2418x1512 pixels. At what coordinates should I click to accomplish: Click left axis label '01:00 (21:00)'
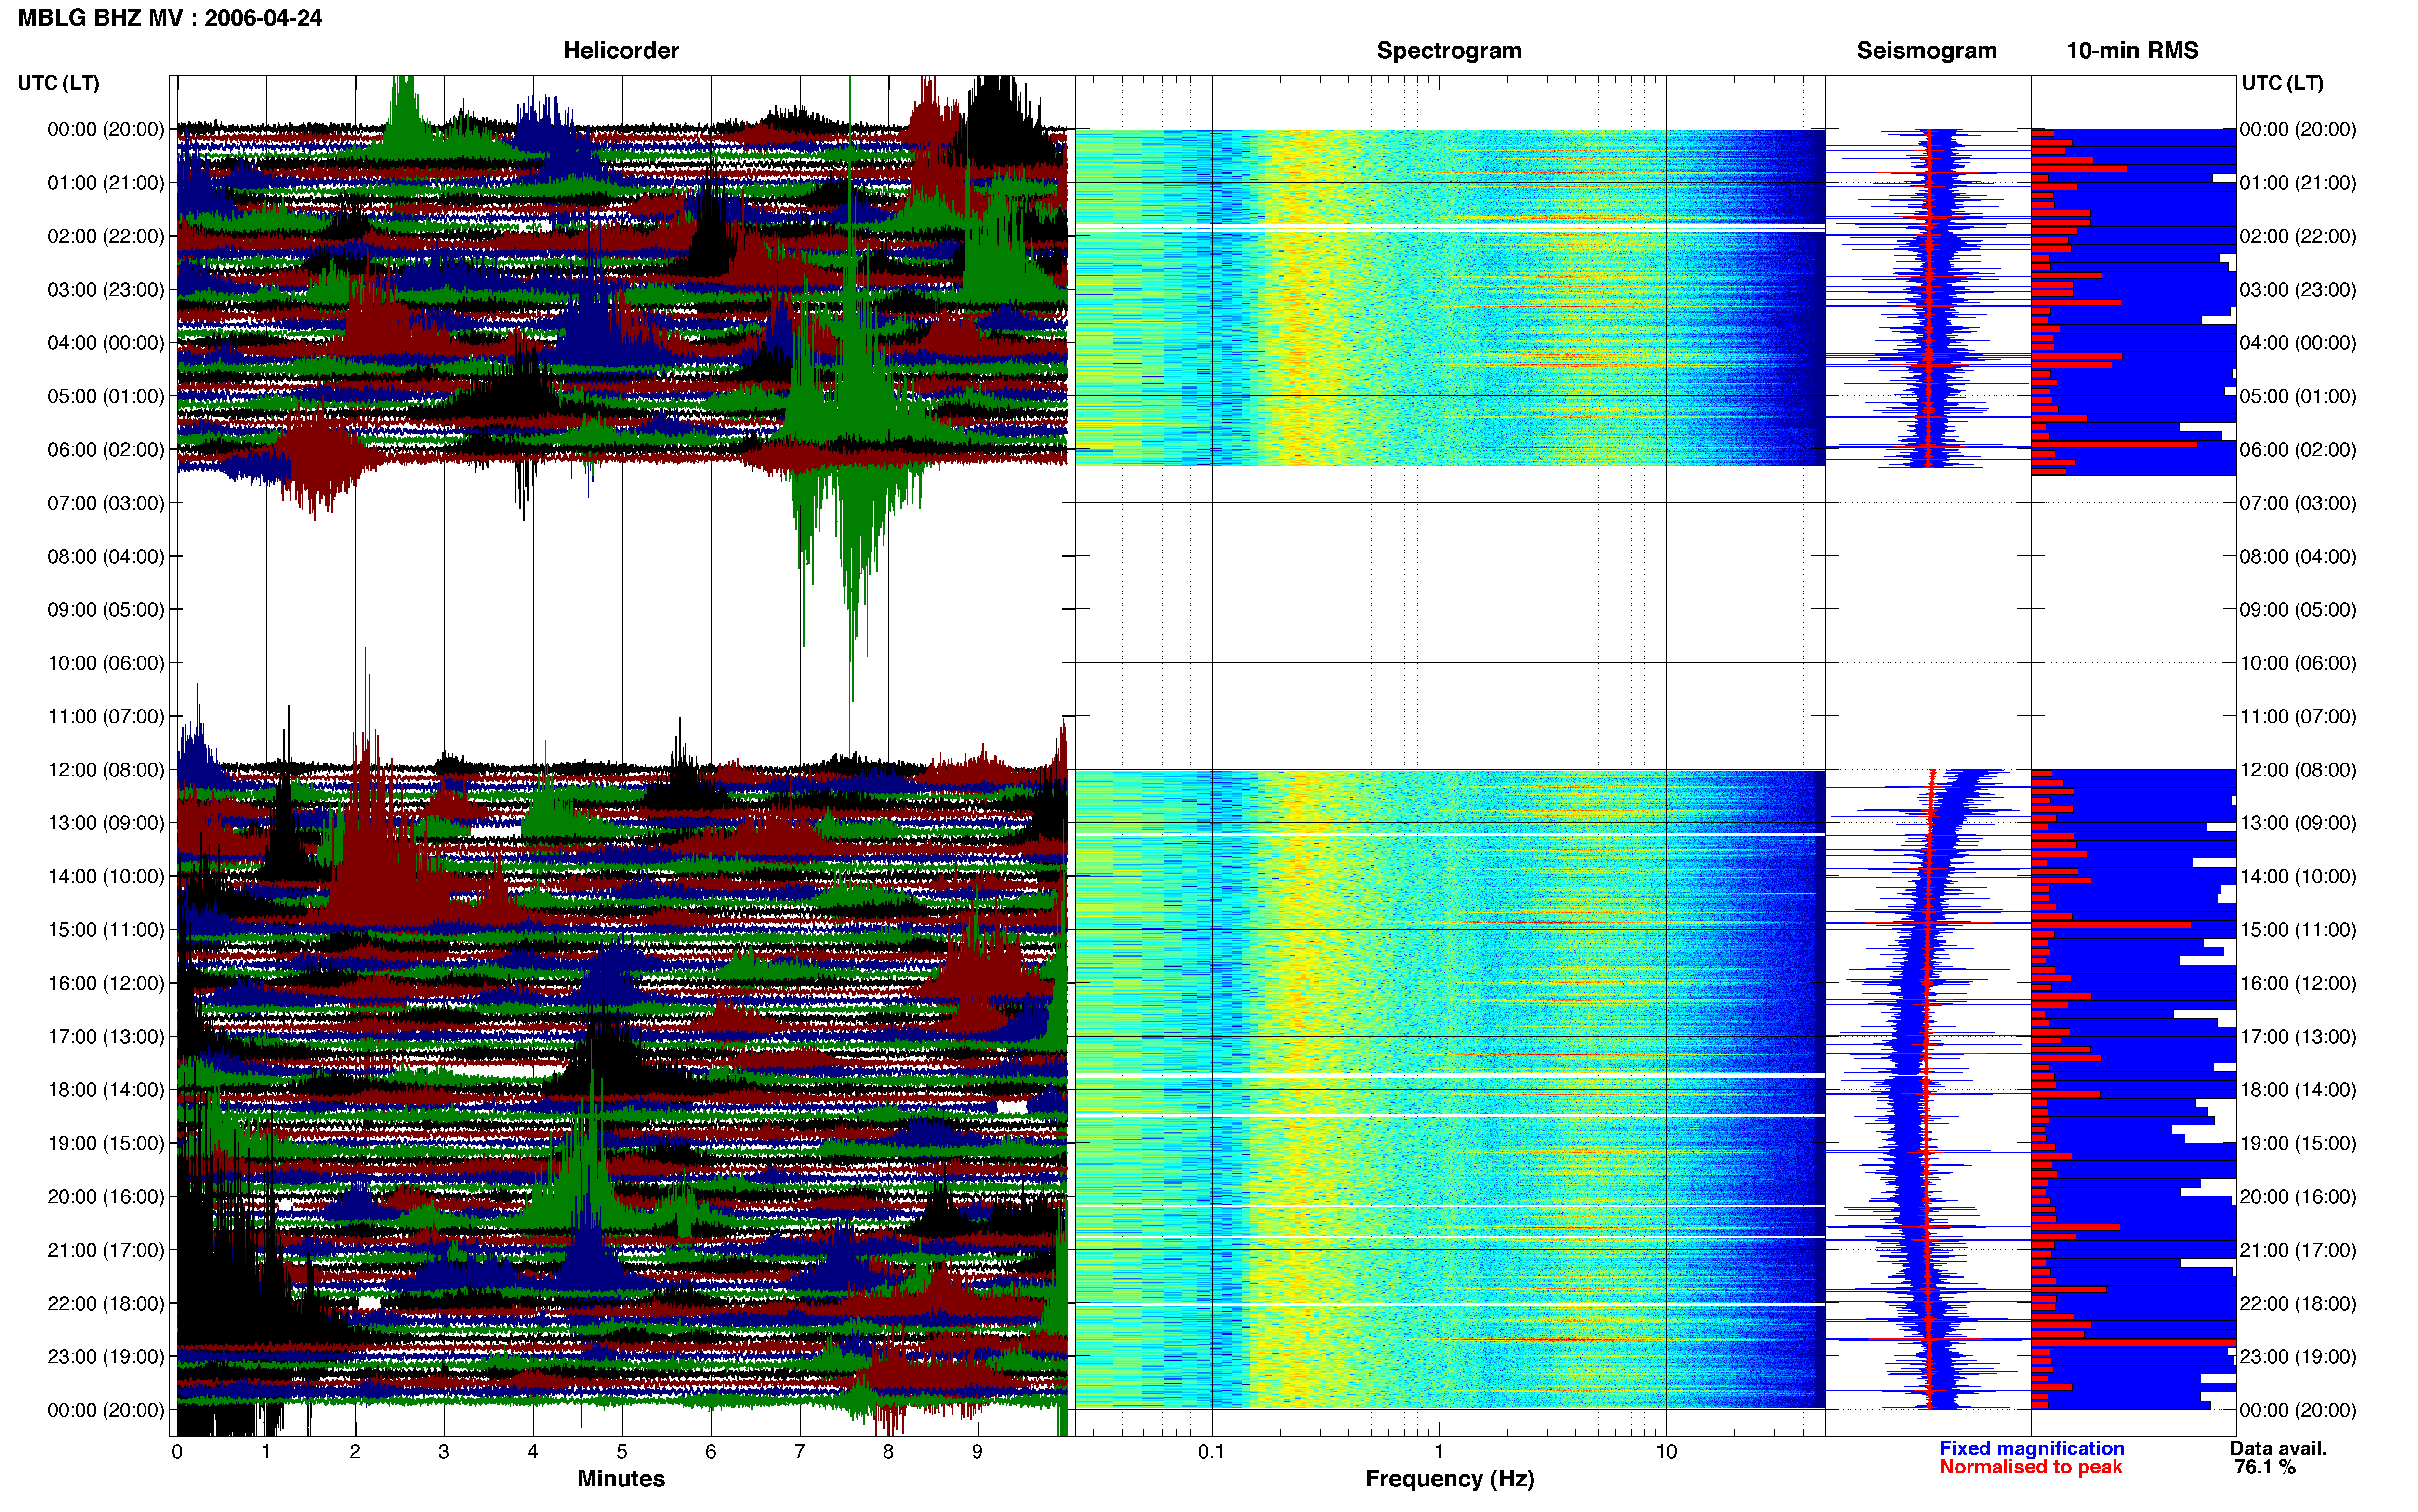pos(106,182)
